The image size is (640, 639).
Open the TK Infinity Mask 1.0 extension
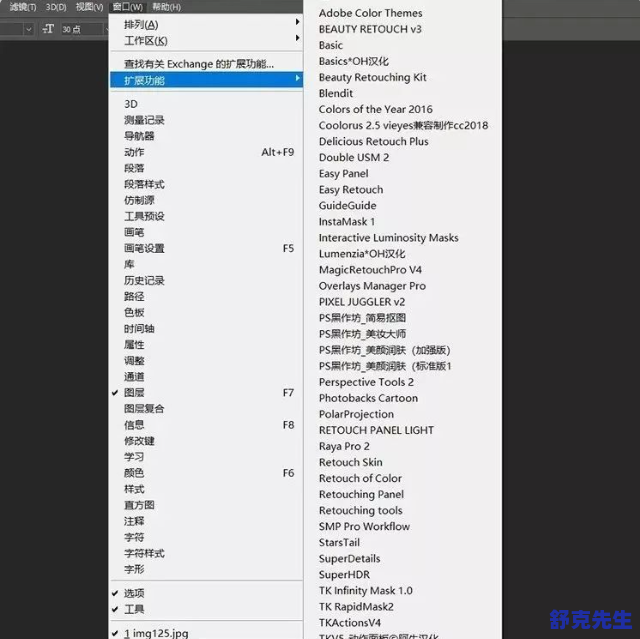365,591
